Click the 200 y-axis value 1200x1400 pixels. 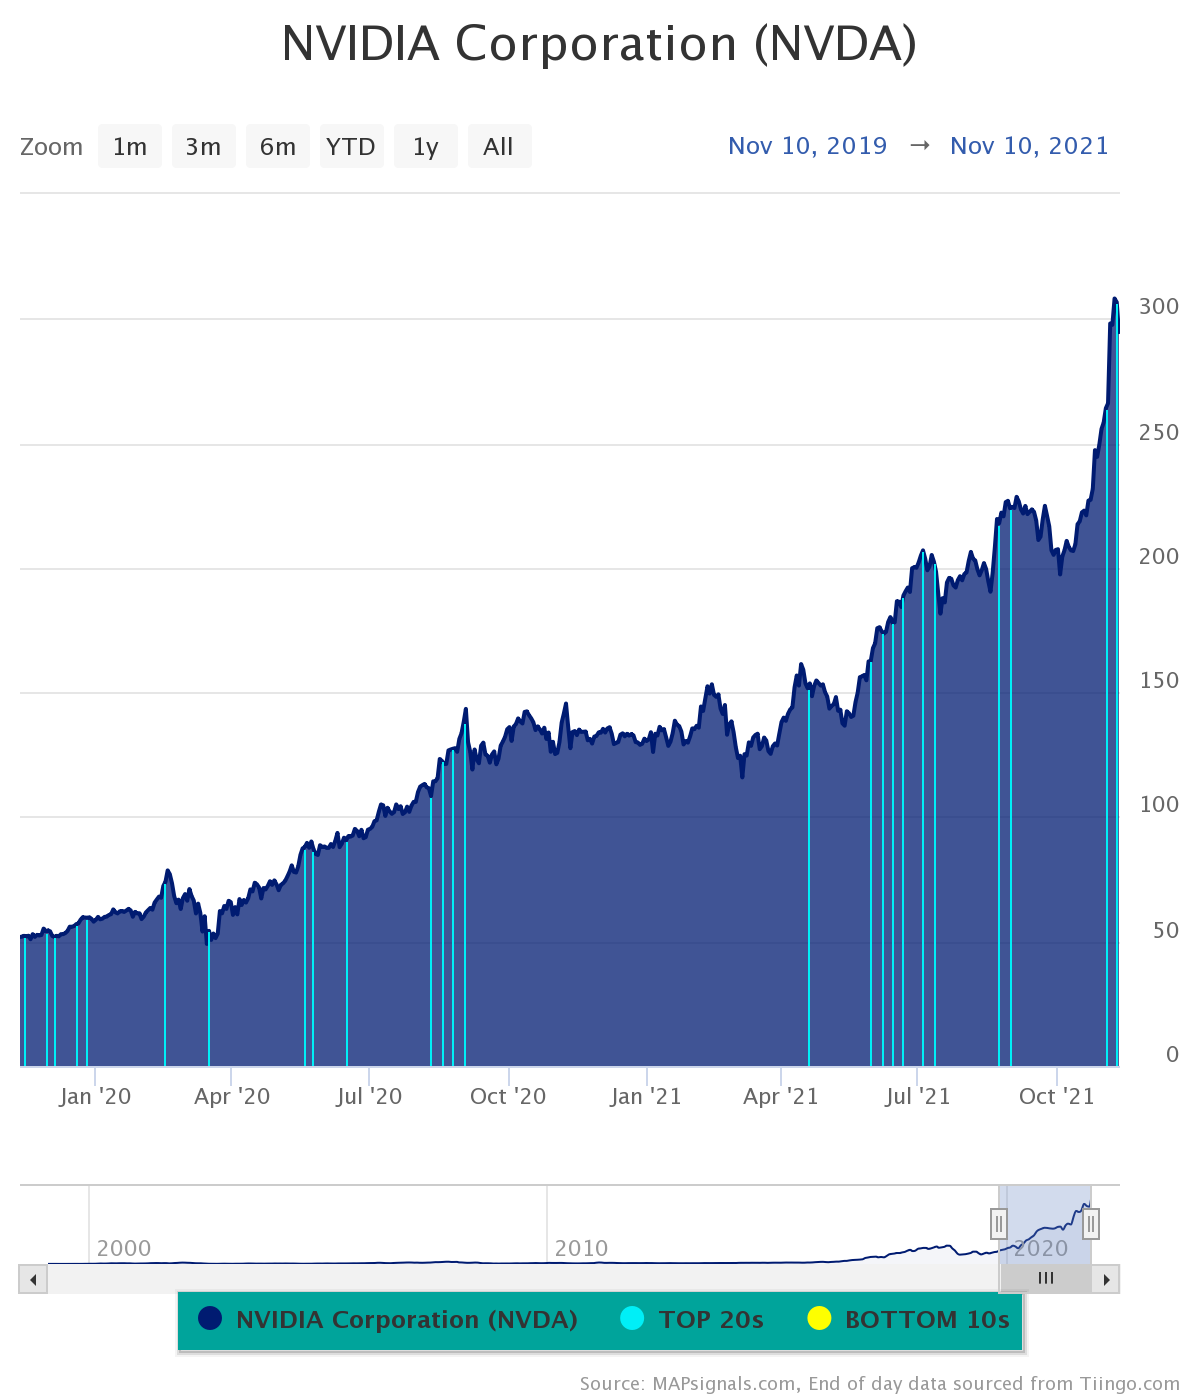(1159, 557)
